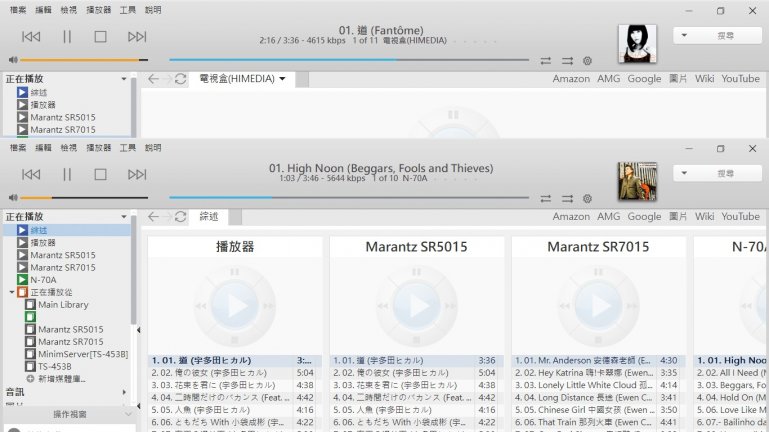Pause High Noon playback in bottom window
The height and width of the screenshot is (432, 769).
[x=67, y=175]
